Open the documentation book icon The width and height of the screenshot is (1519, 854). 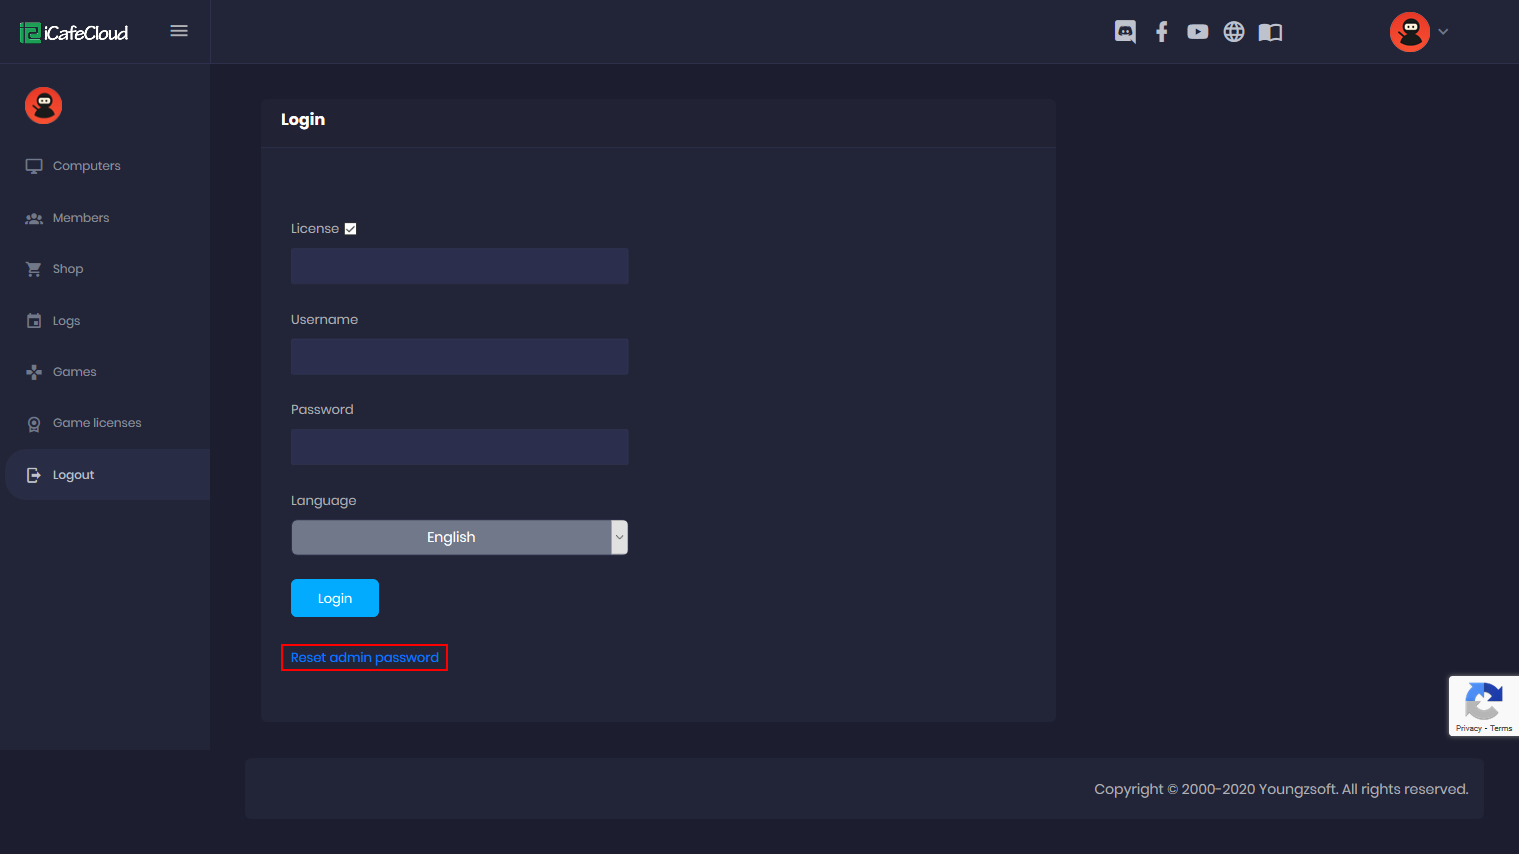click(1270, 32)
